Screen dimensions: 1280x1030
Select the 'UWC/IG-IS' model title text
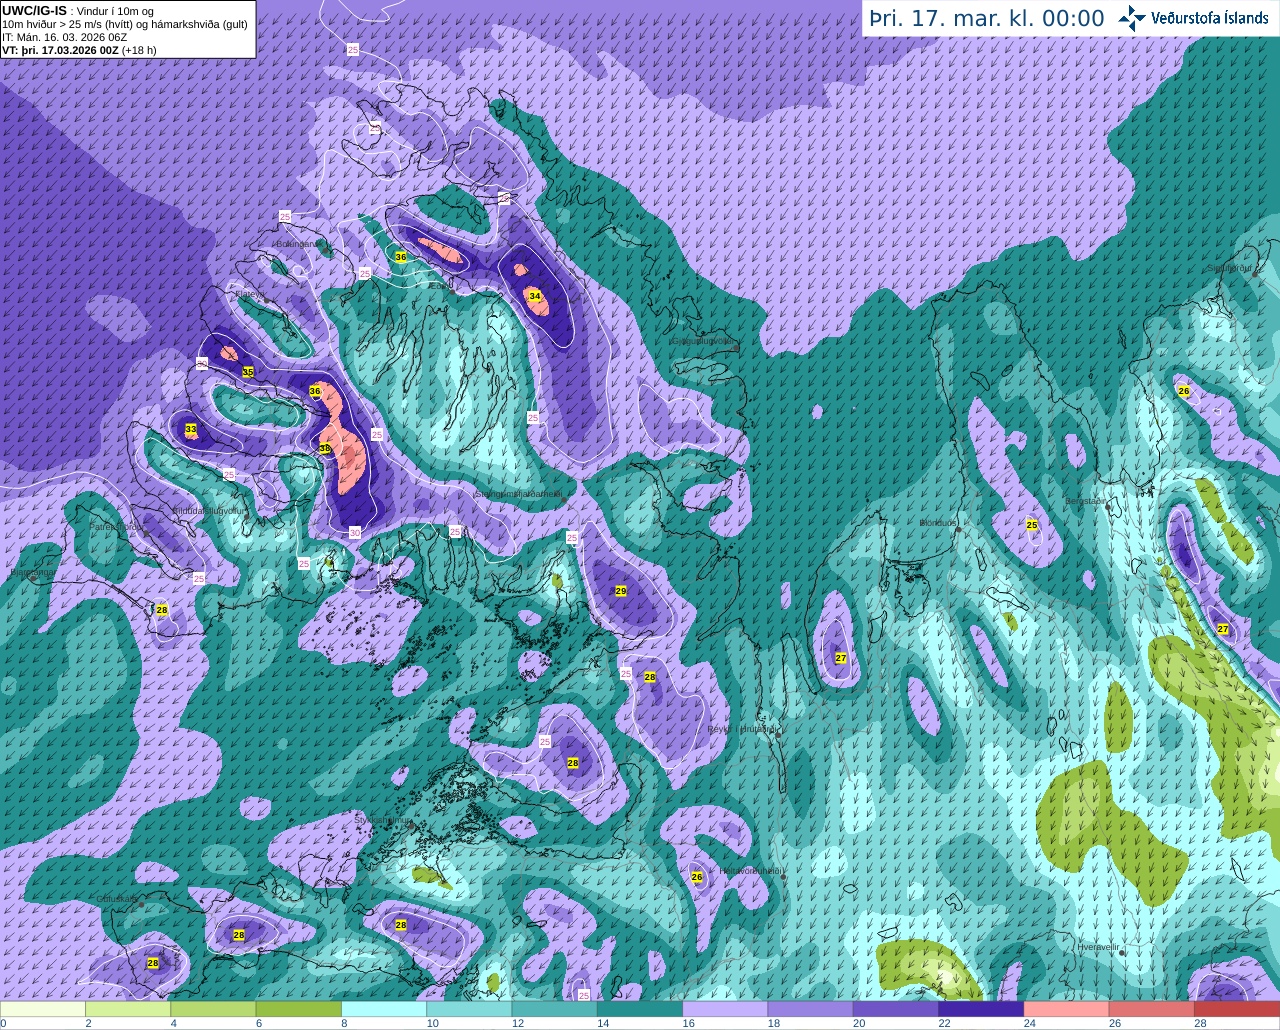[x=34, y=10]
